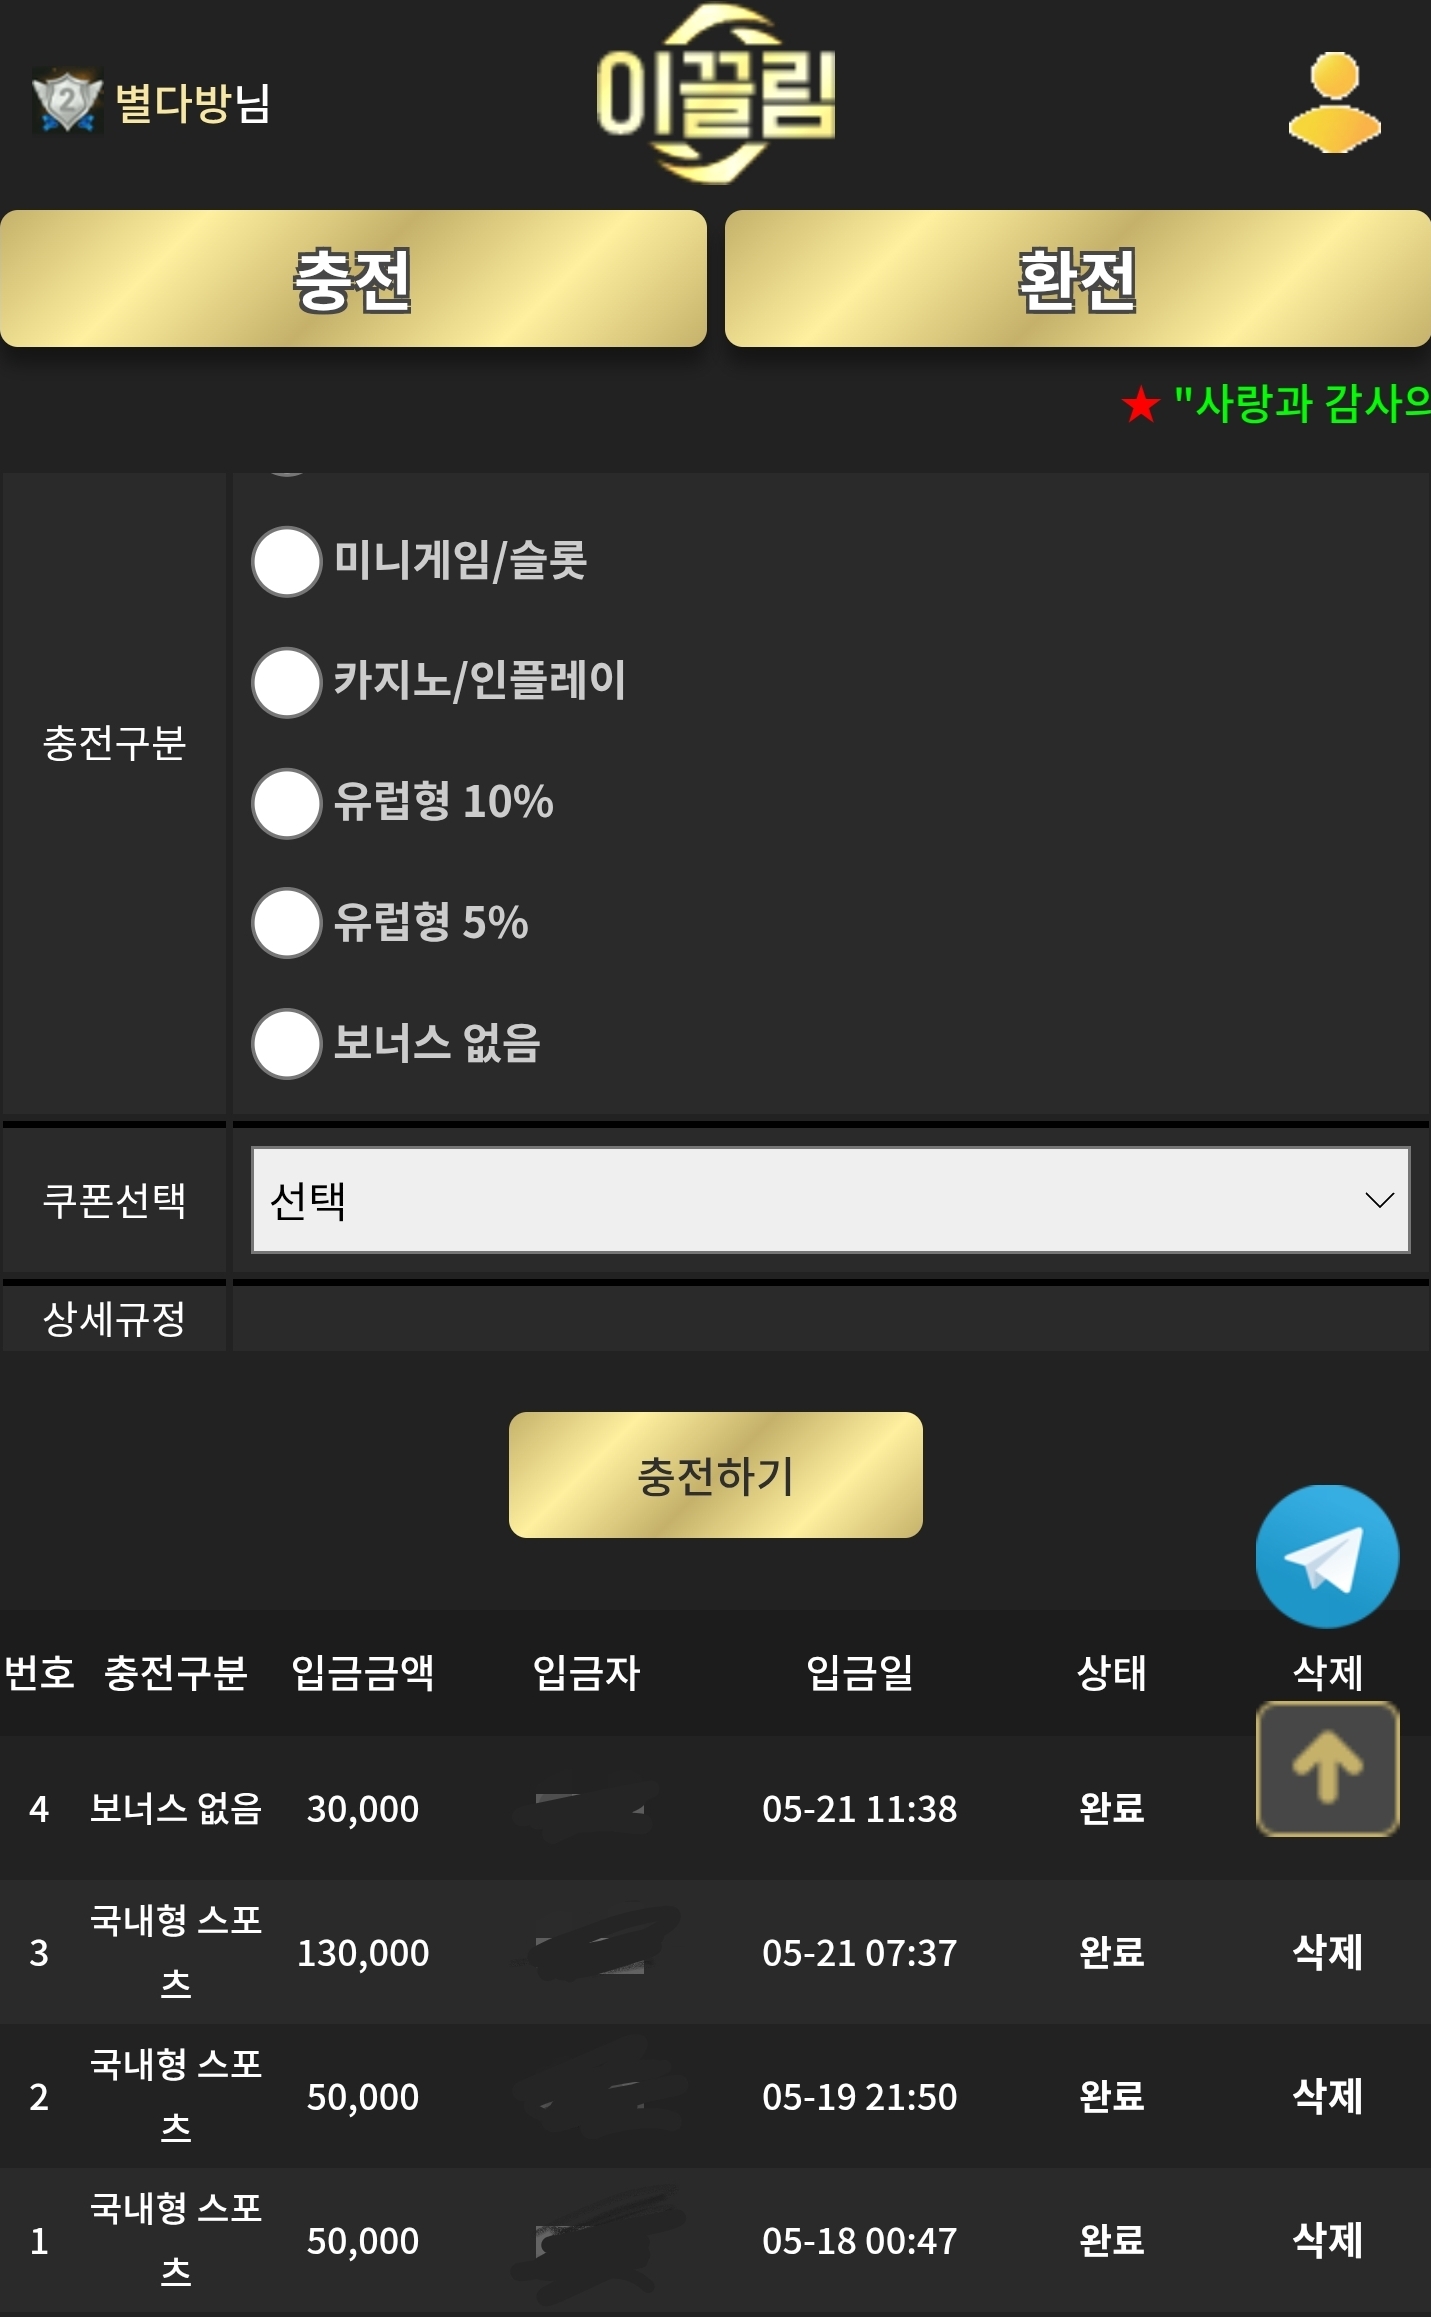Choose the 유럽형 5% radio option
This screenshot has height=2317, width=1431.
286,923
